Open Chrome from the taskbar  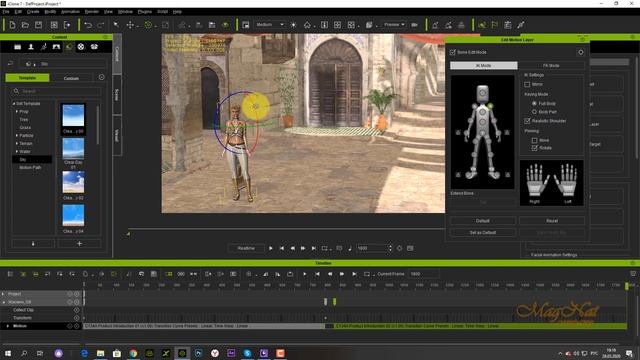tap(133, 353)
